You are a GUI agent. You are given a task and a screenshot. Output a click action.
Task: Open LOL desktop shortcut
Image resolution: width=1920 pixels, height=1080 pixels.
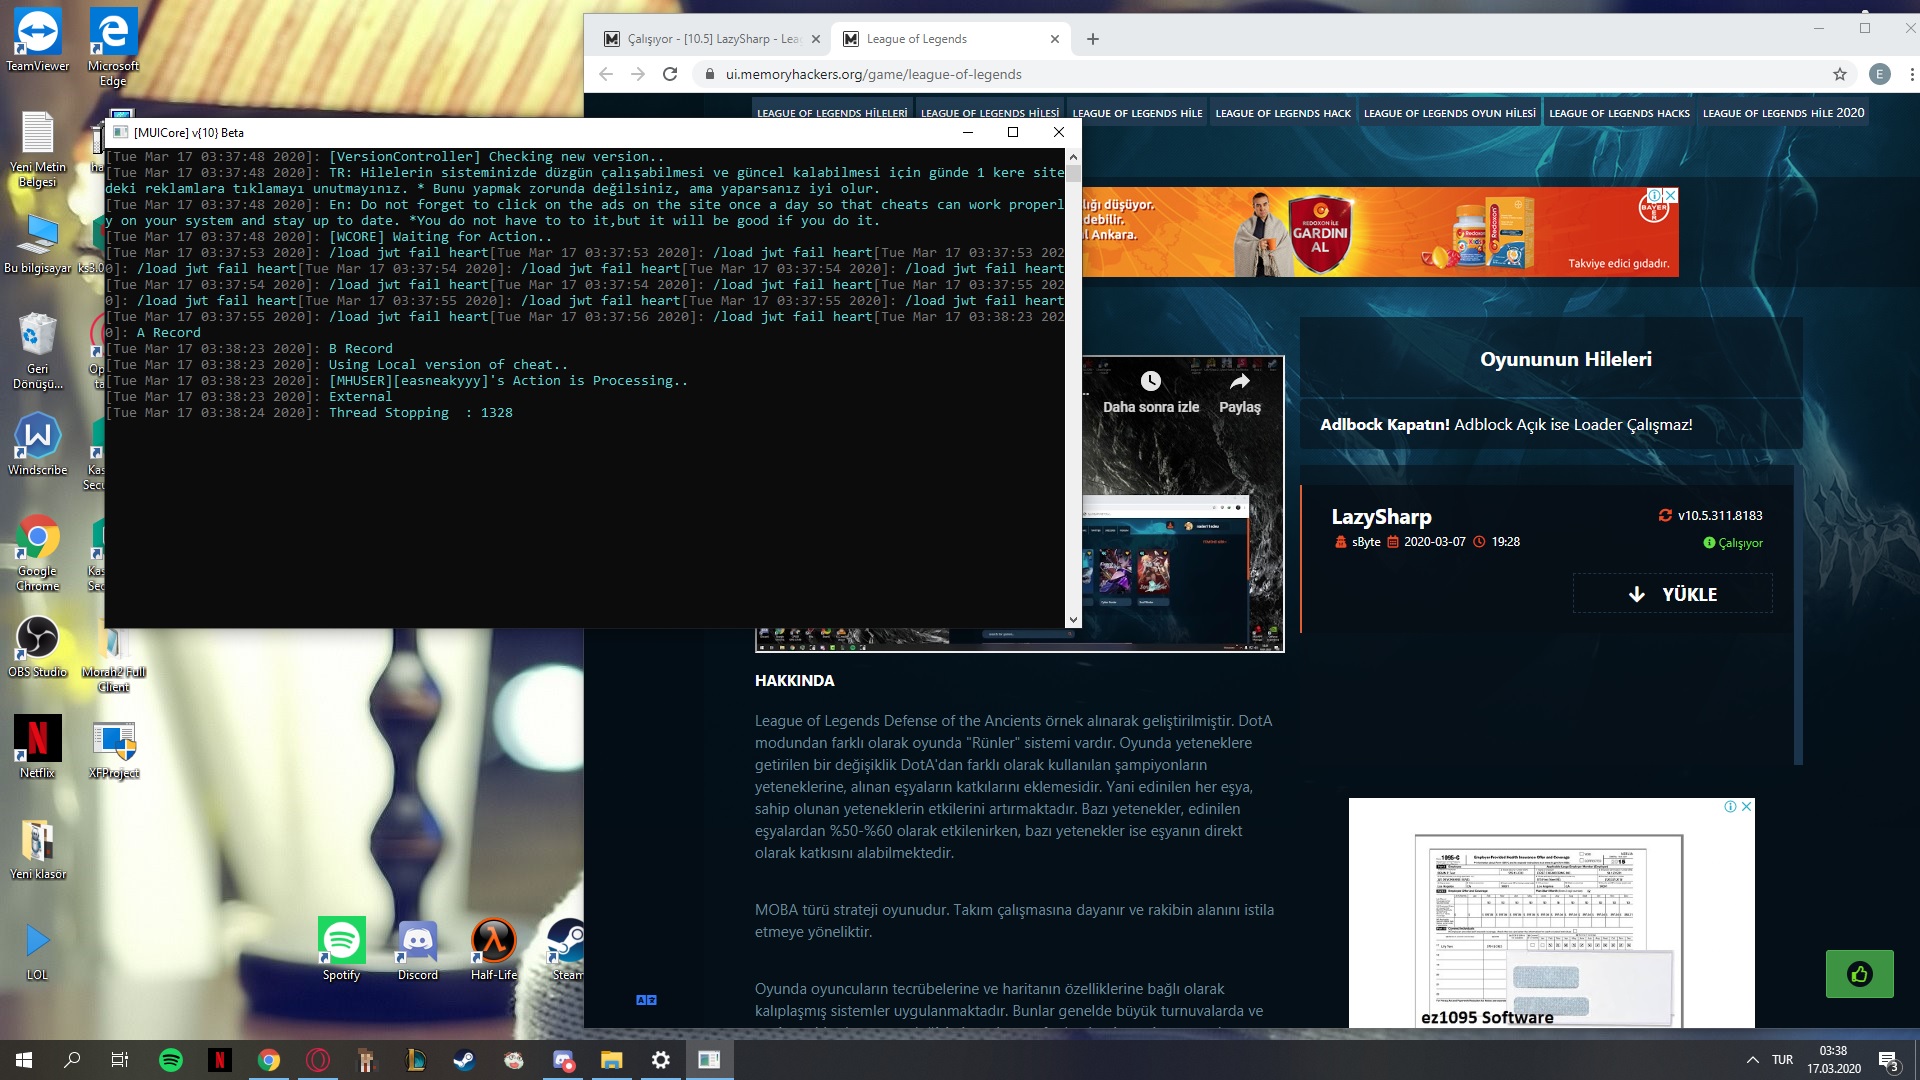37,949
